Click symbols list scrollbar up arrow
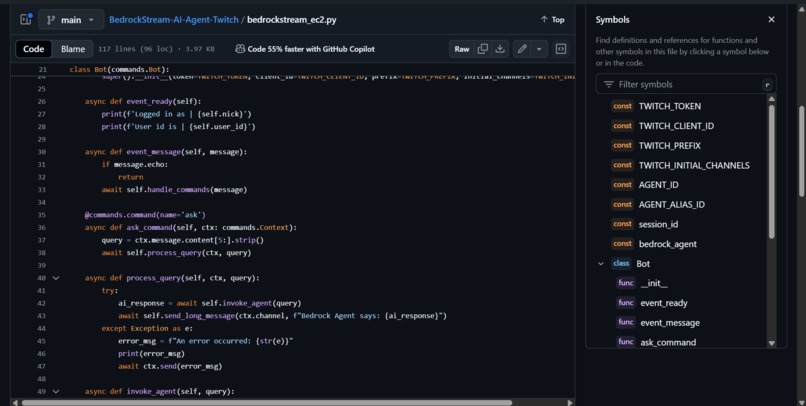 (772, 98)
